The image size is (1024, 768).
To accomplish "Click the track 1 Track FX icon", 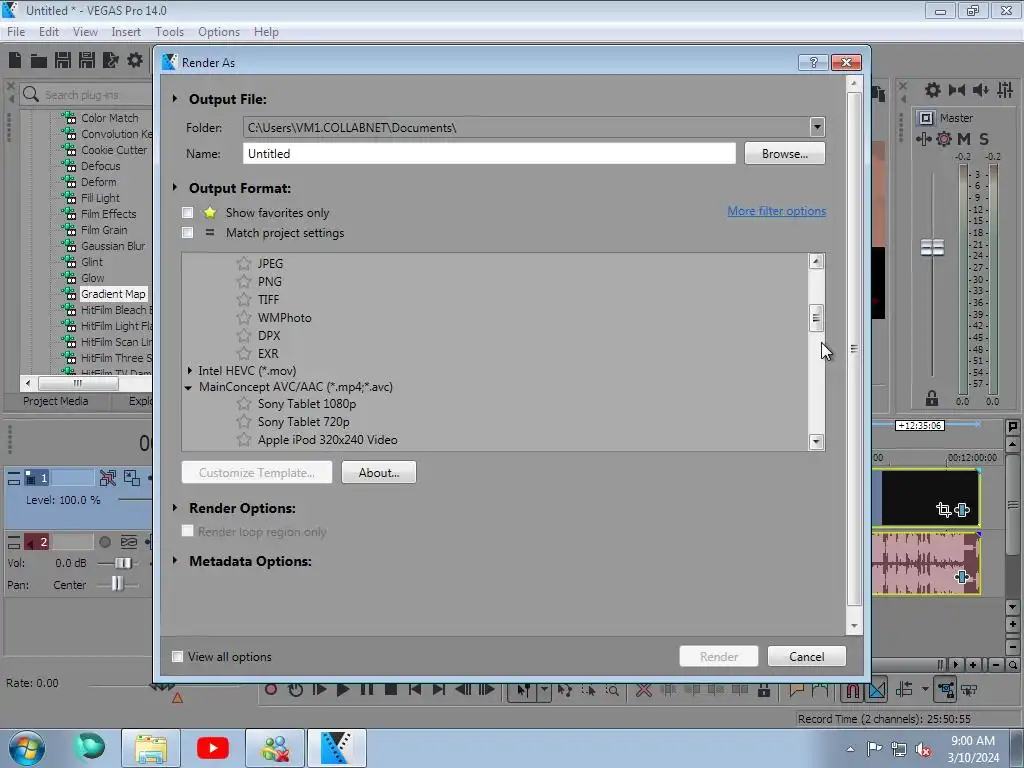I will 108,478.
